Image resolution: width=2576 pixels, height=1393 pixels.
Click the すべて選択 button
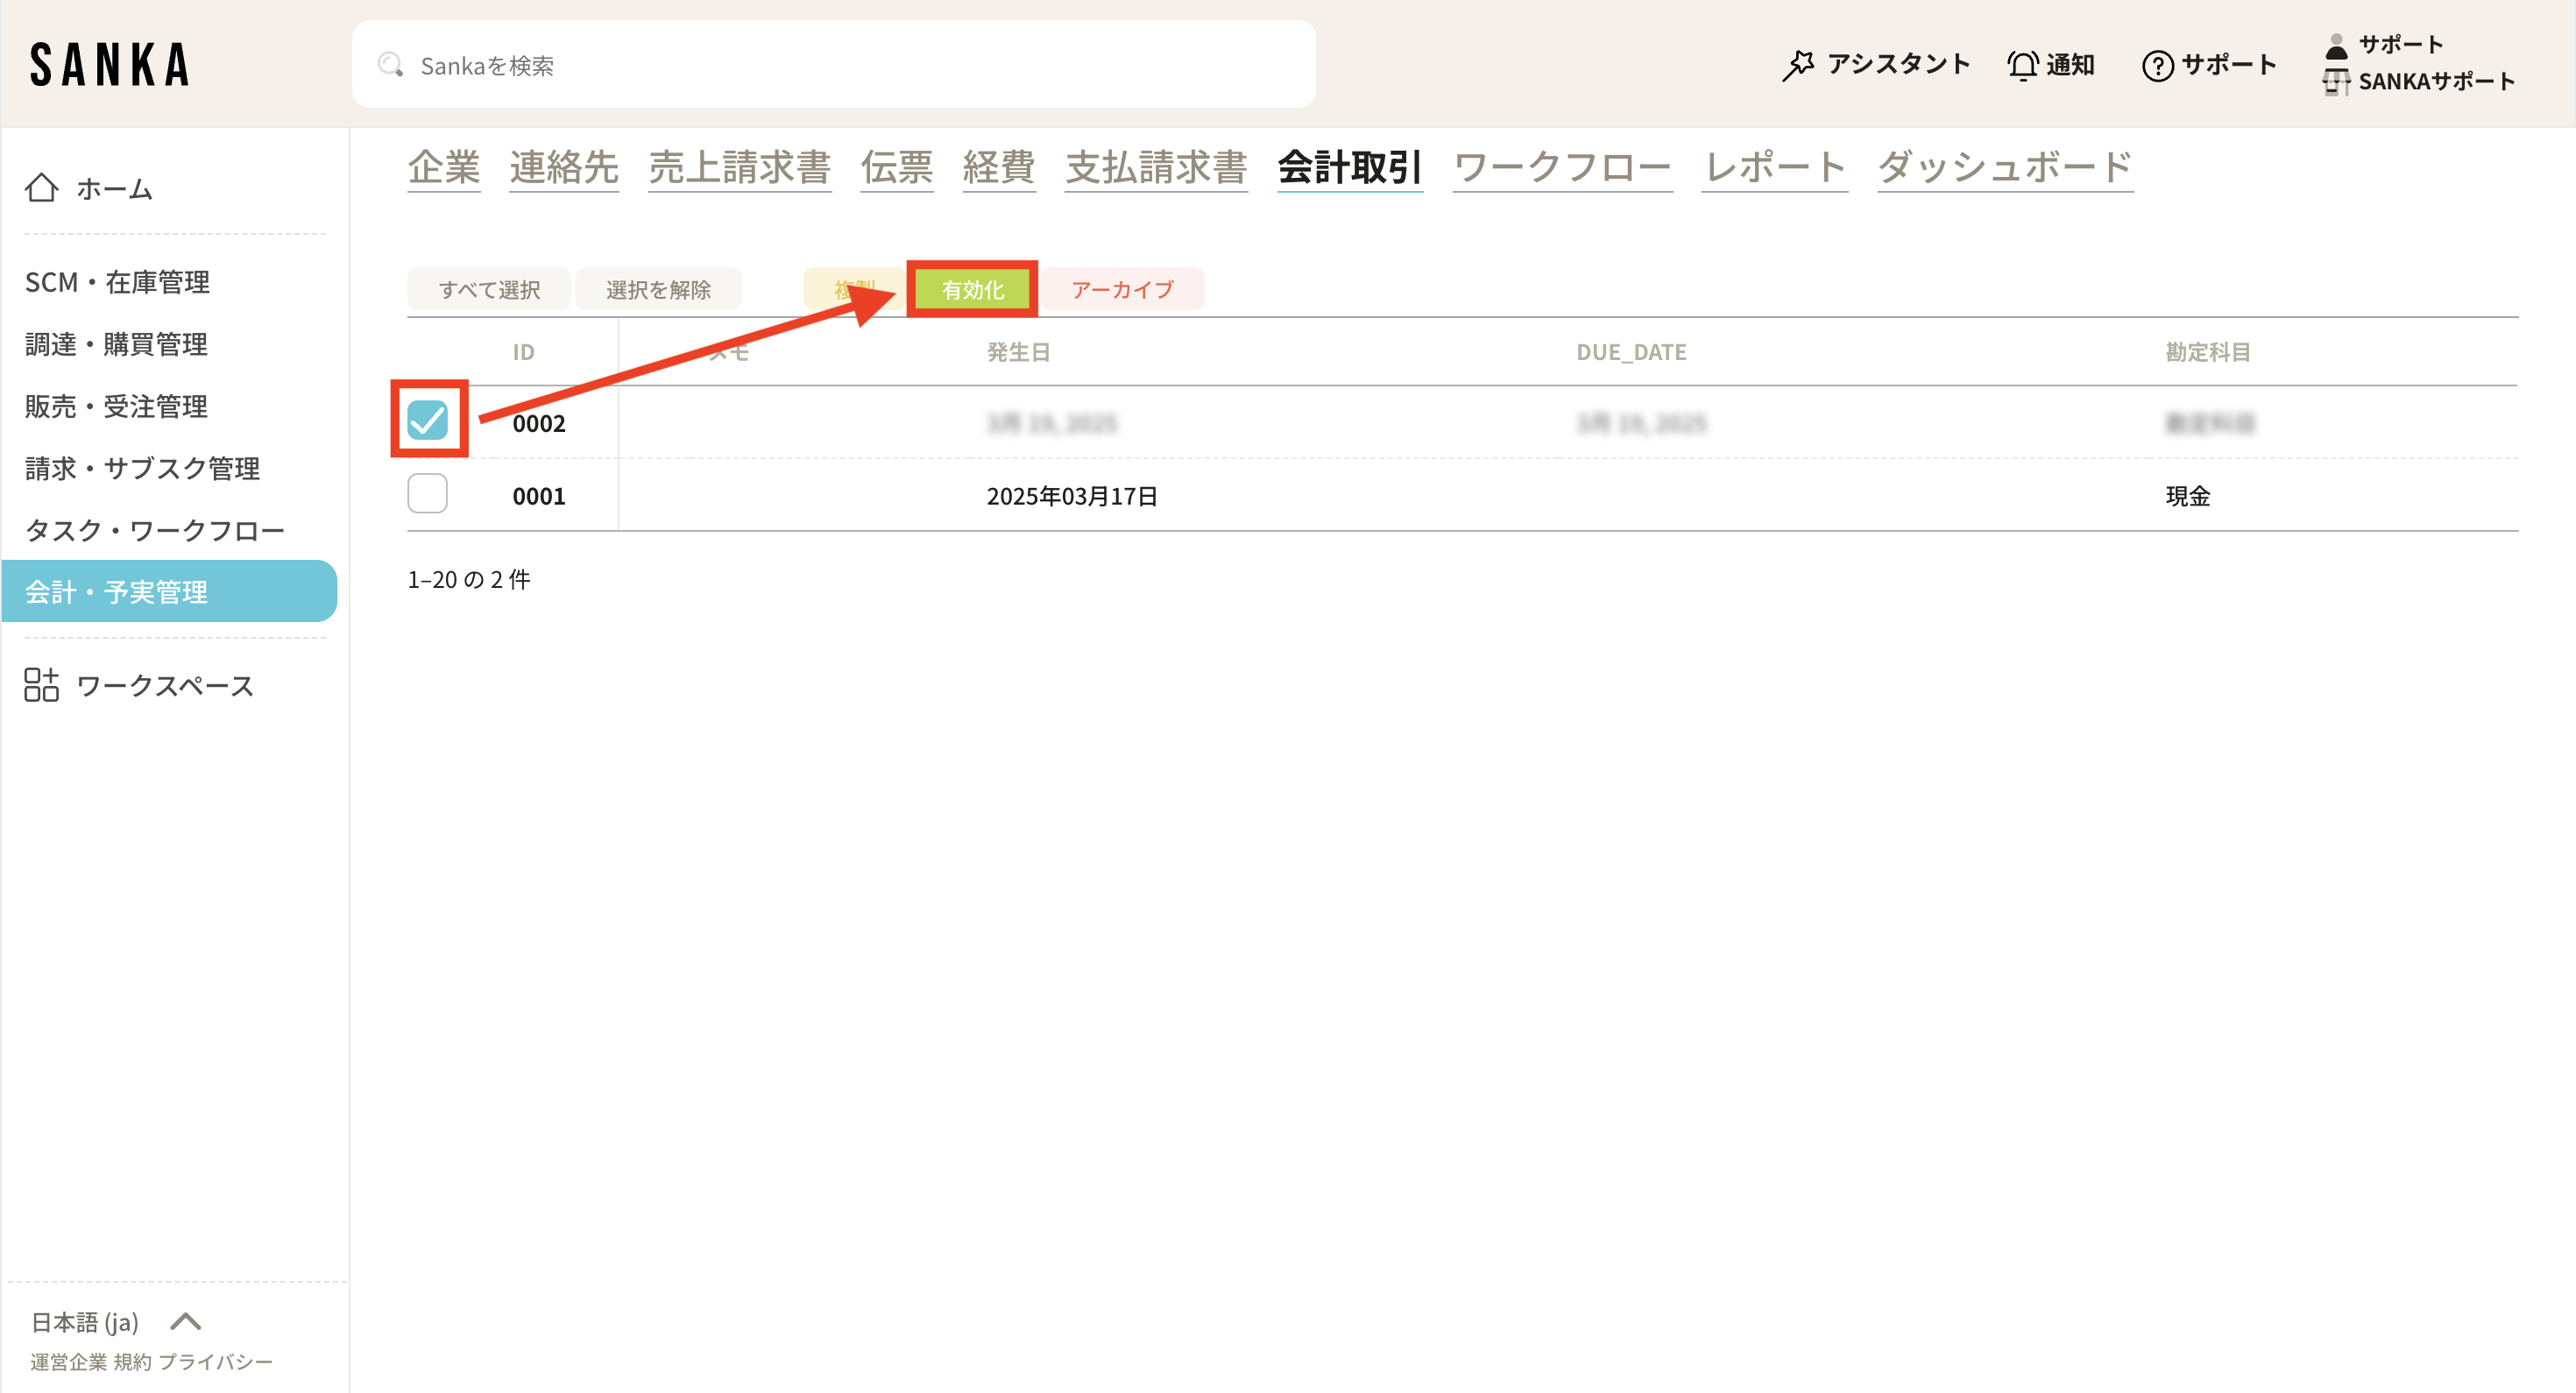point(489,290)
